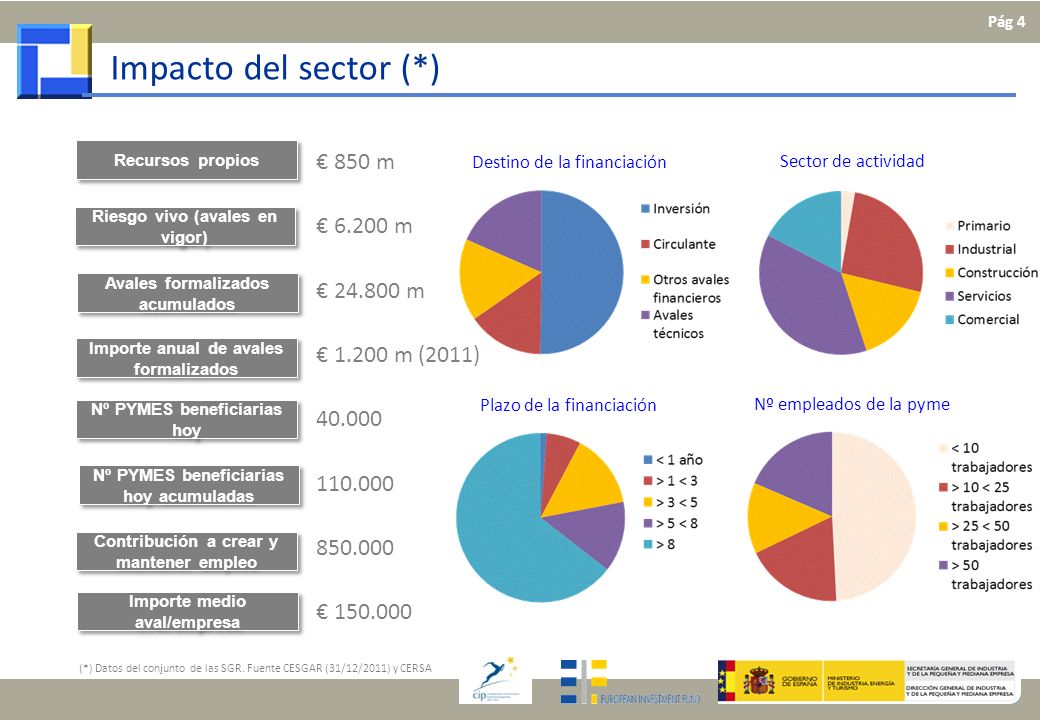The image size is (1040, 720).
Task: Click the European Investment Fund logo
Action: click(x=629, y=682)
